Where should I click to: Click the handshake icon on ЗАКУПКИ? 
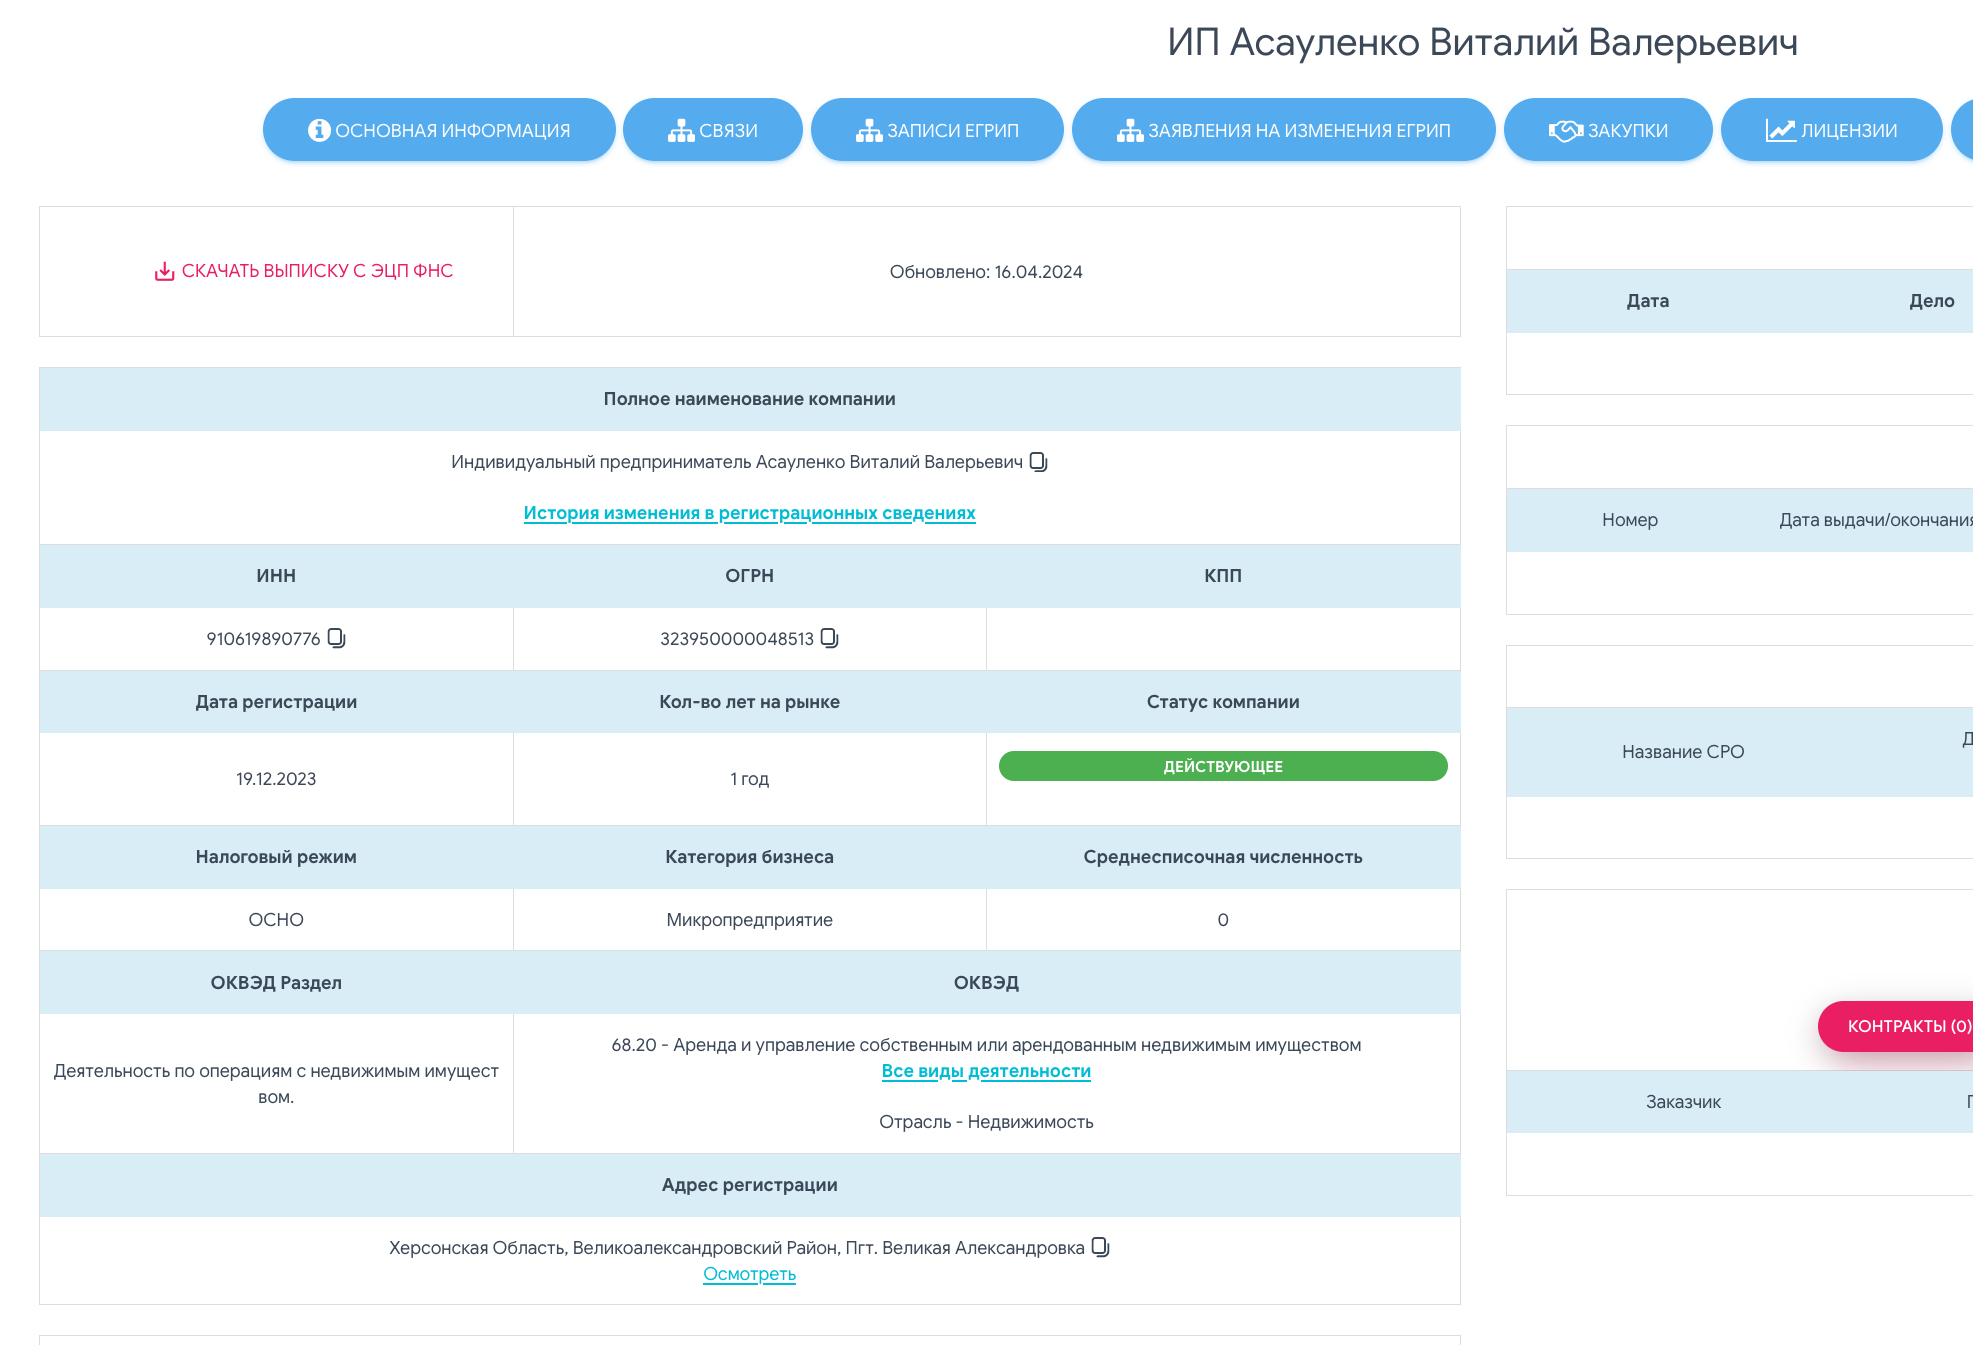coord(1565,130)
